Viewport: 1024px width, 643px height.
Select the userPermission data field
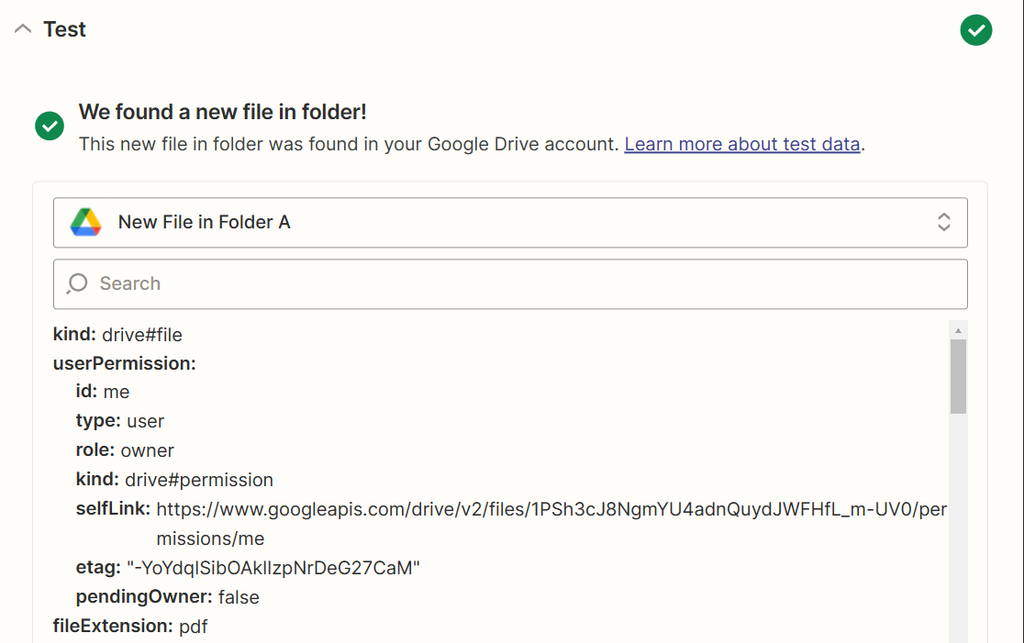124,363
